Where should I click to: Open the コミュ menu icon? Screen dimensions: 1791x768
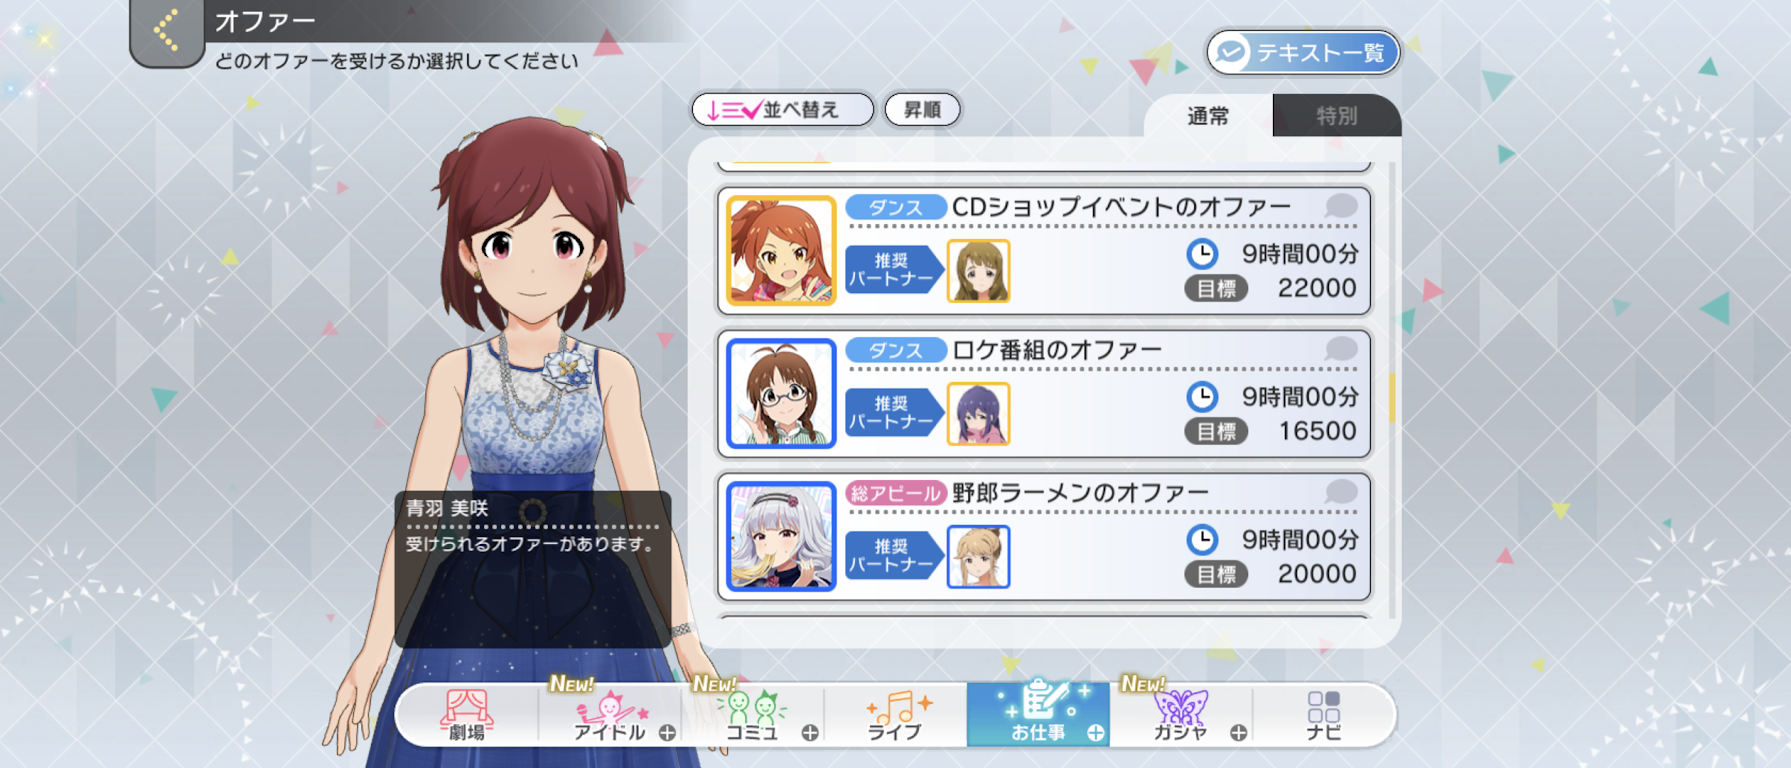coord(752,716)
